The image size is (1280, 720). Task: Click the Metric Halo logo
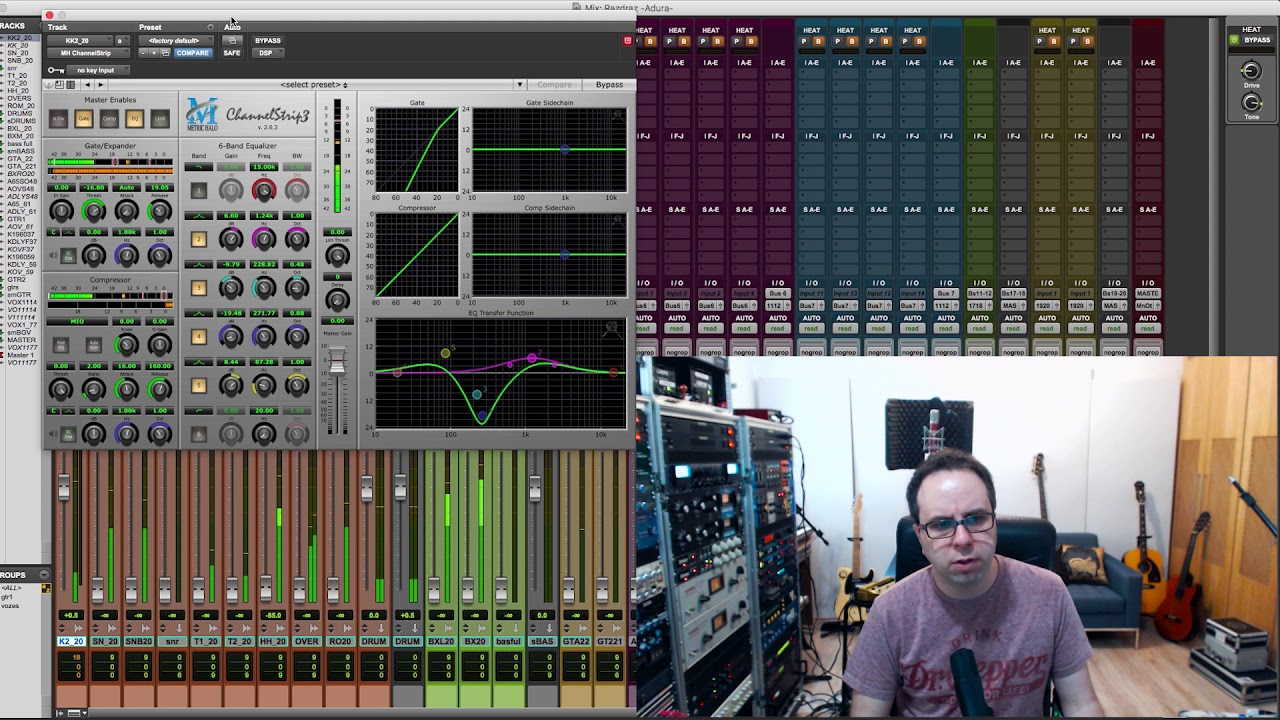click(x=202, y=114)
